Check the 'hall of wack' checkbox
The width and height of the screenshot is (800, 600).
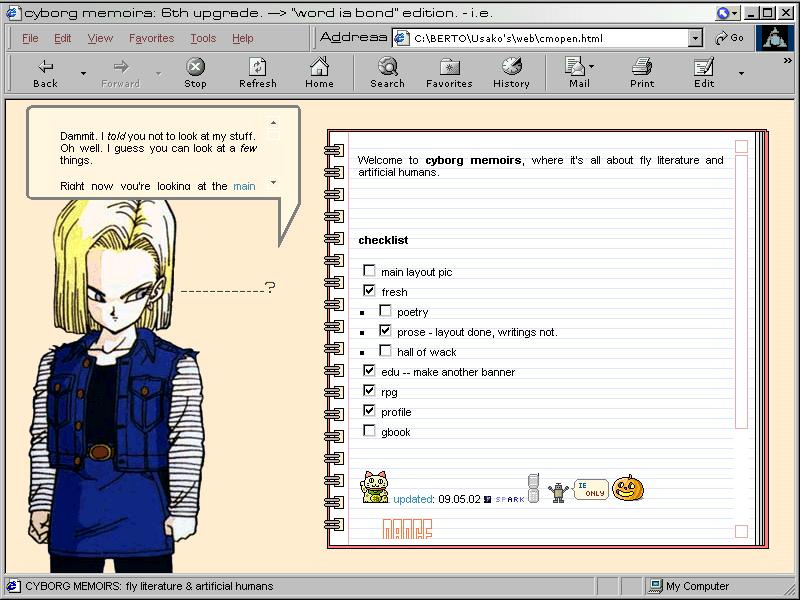[x=385, y=351]
